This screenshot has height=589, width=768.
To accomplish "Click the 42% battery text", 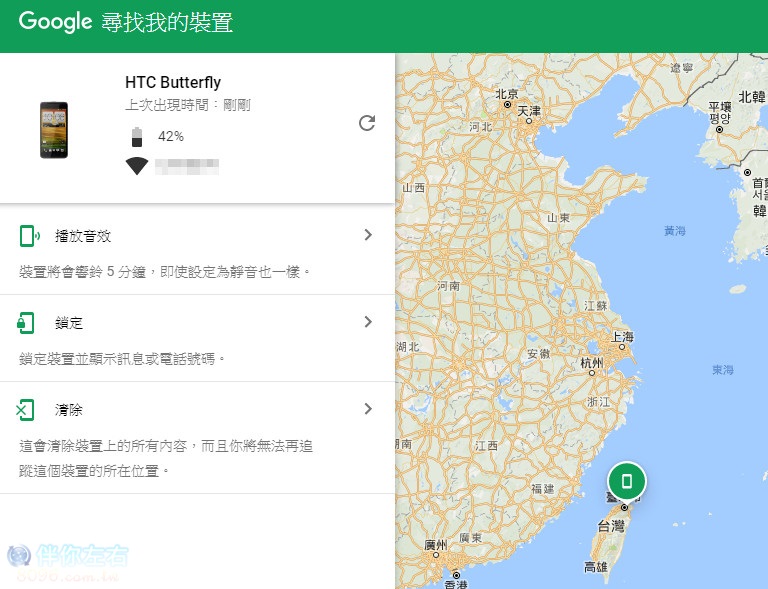I will click(x=171, y=136).
